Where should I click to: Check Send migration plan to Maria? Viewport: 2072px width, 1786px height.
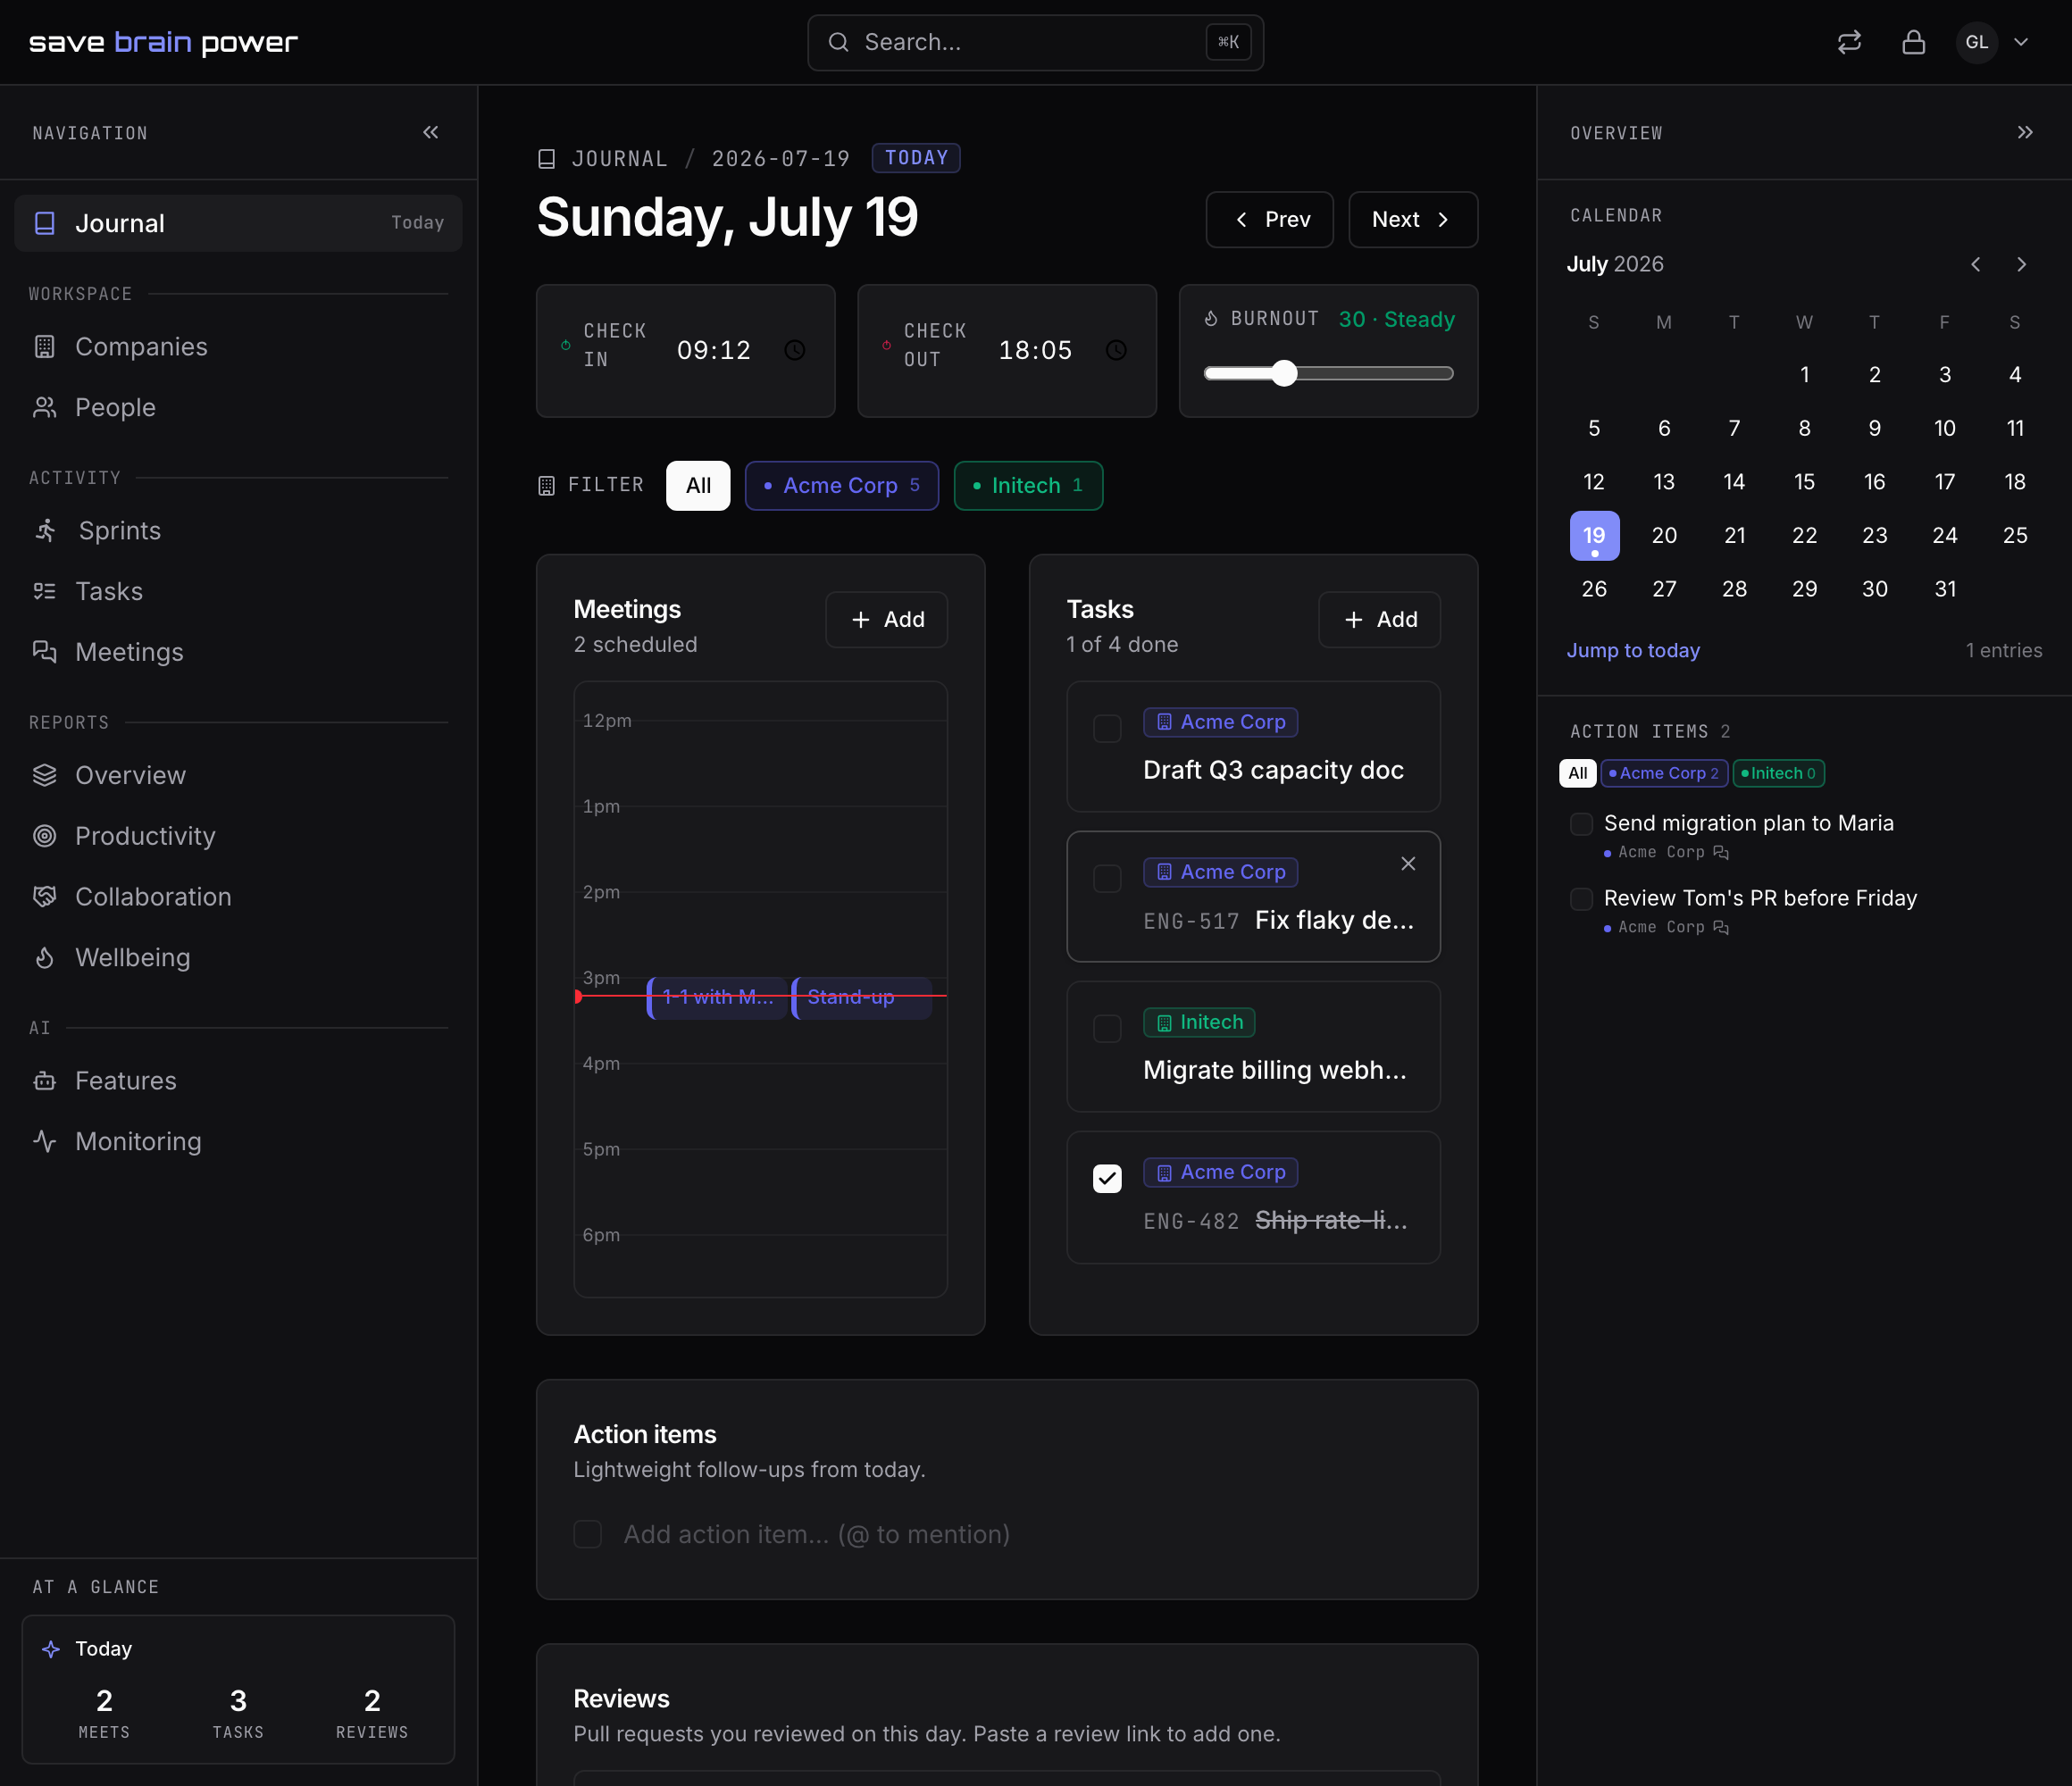[x=1581, y=824]
